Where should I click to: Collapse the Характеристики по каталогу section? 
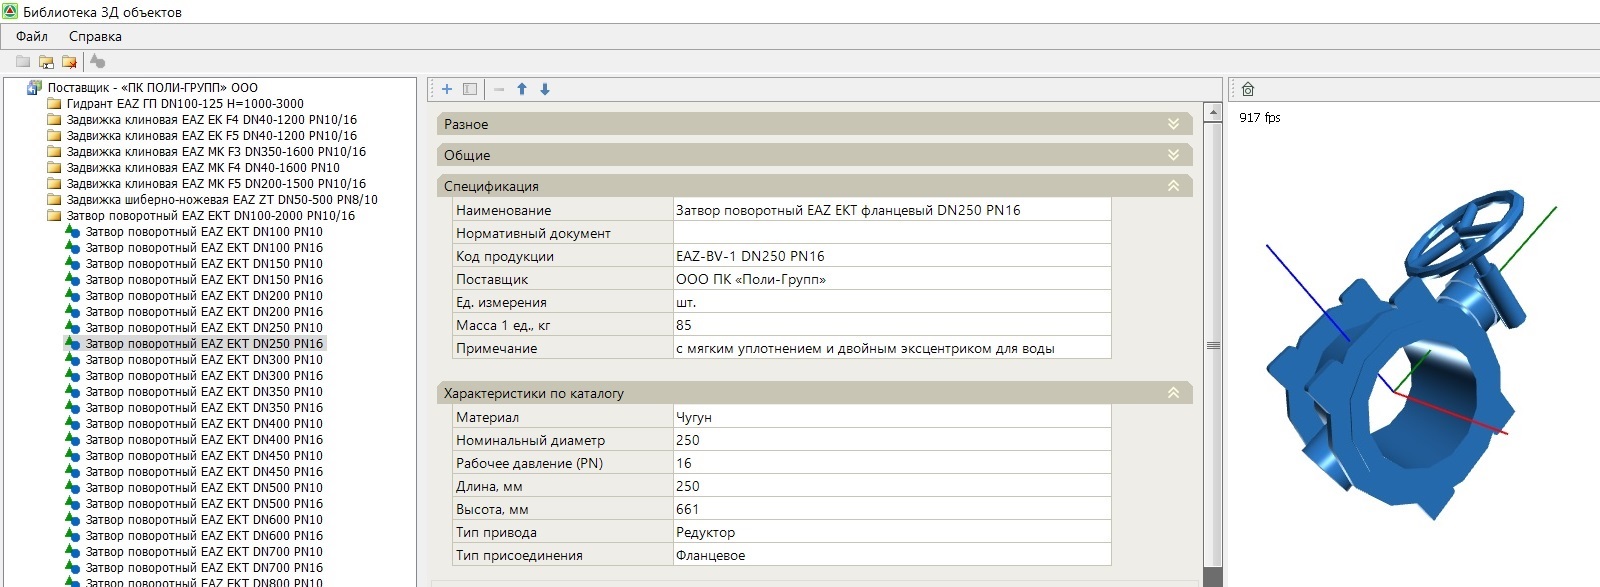[1173, 393]
